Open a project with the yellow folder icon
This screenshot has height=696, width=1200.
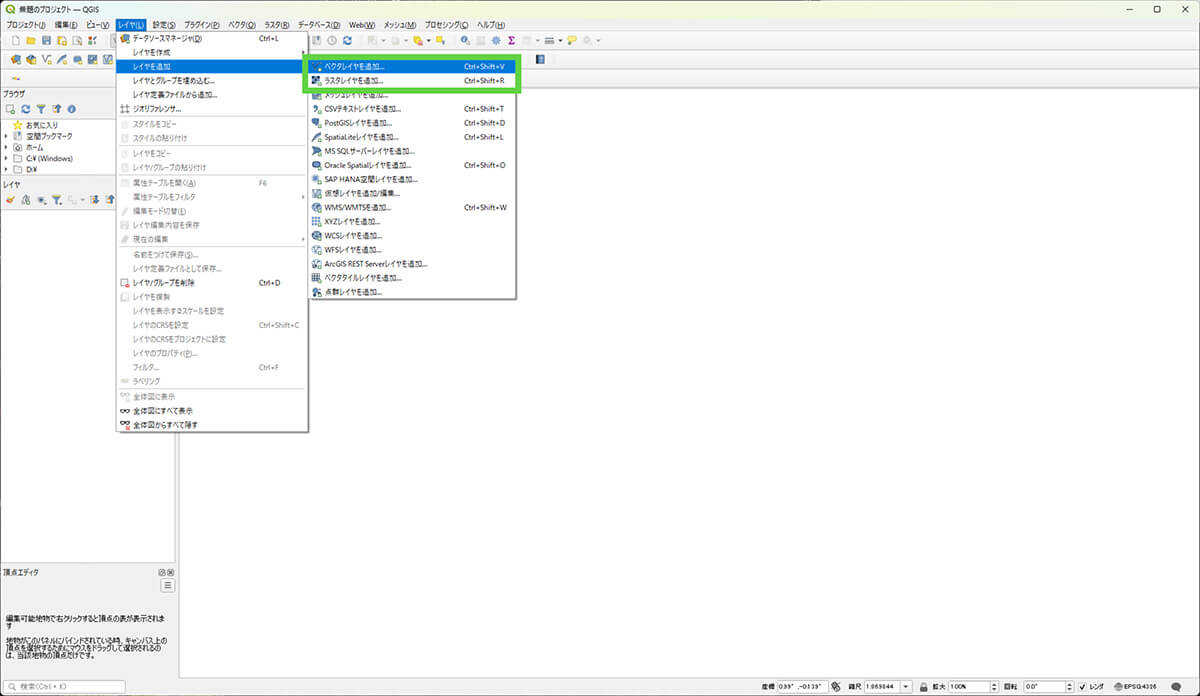(31, 40)
